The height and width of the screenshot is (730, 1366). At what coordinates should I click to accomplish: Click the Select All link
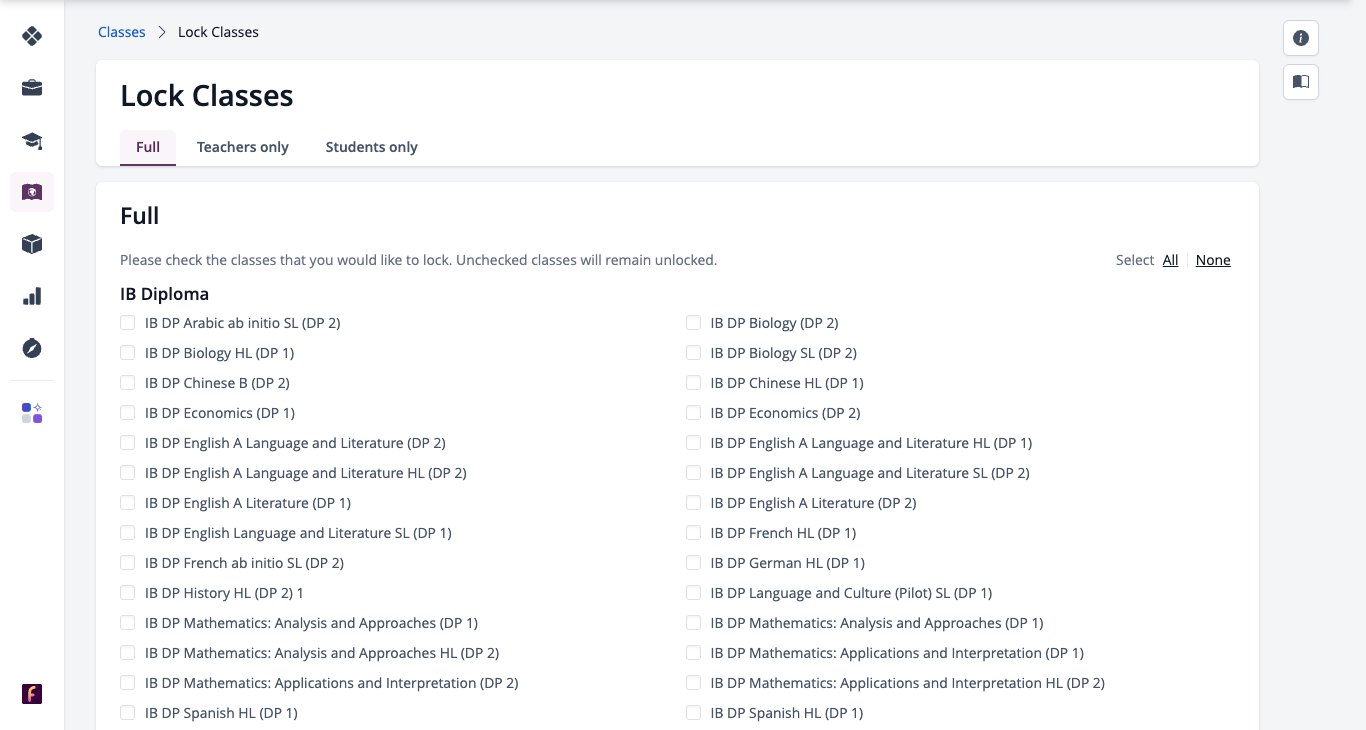coord(1170,260)
